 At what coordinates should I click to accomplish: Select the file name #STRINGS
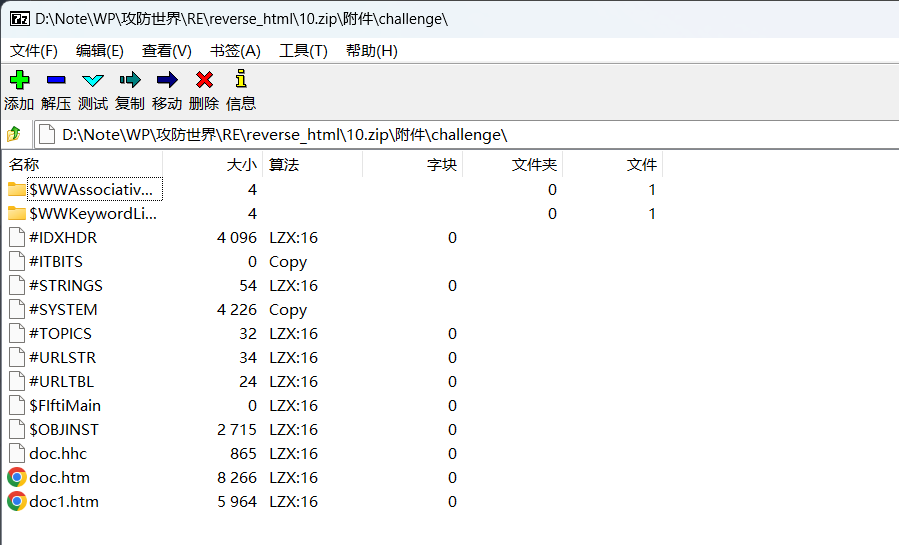66,285
